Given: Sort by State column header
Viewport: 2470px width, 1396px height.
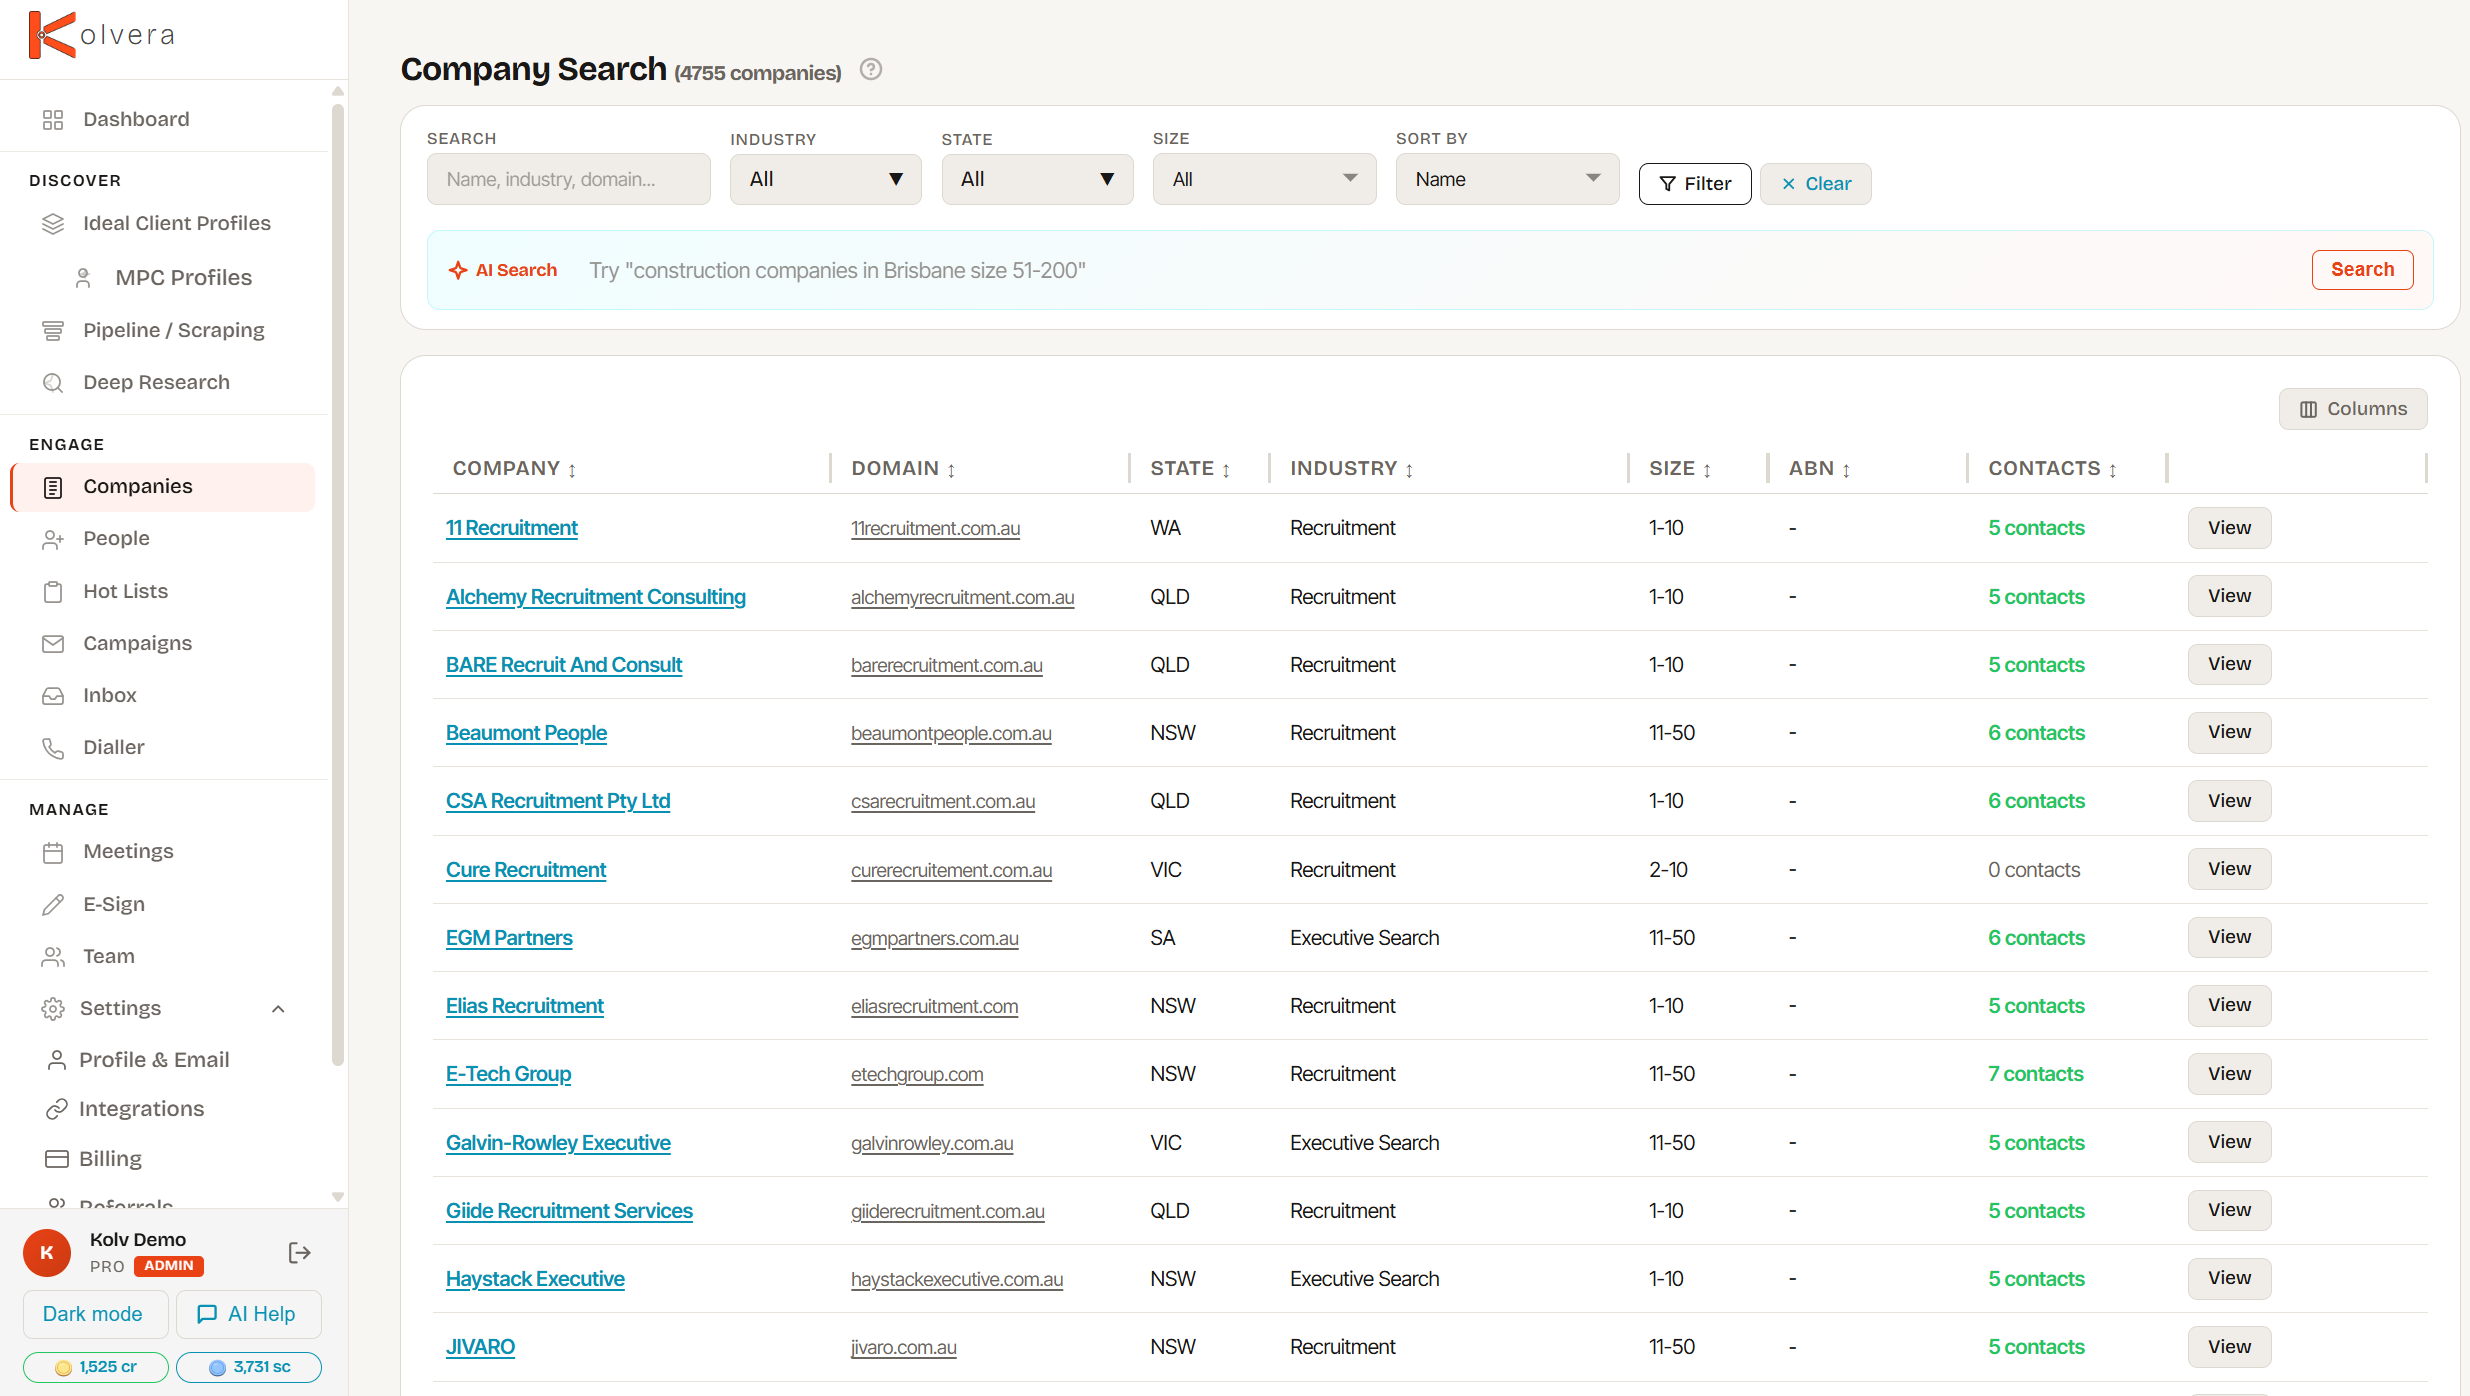Looking at the screenshot, I should (1190, 468).
